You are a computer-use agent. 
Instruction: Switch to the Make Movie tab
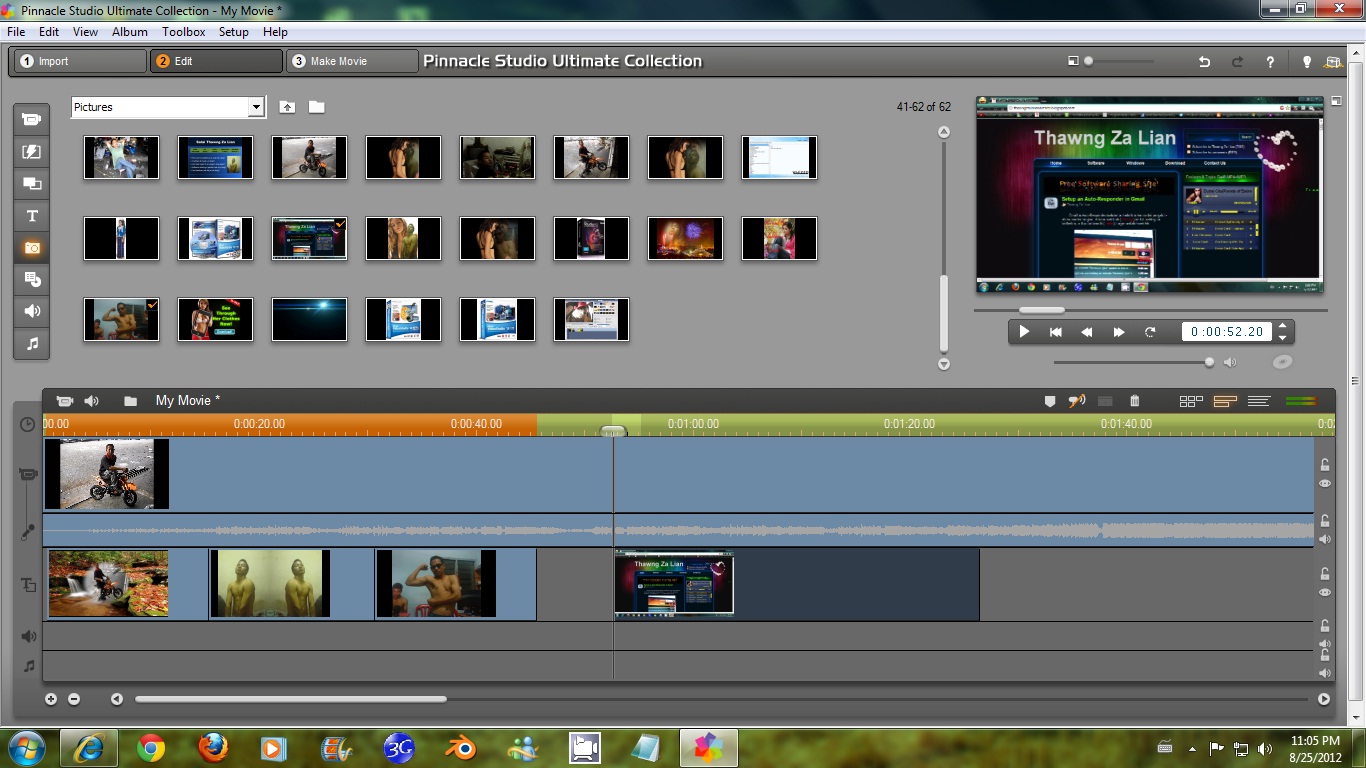[x=352, y=60]
